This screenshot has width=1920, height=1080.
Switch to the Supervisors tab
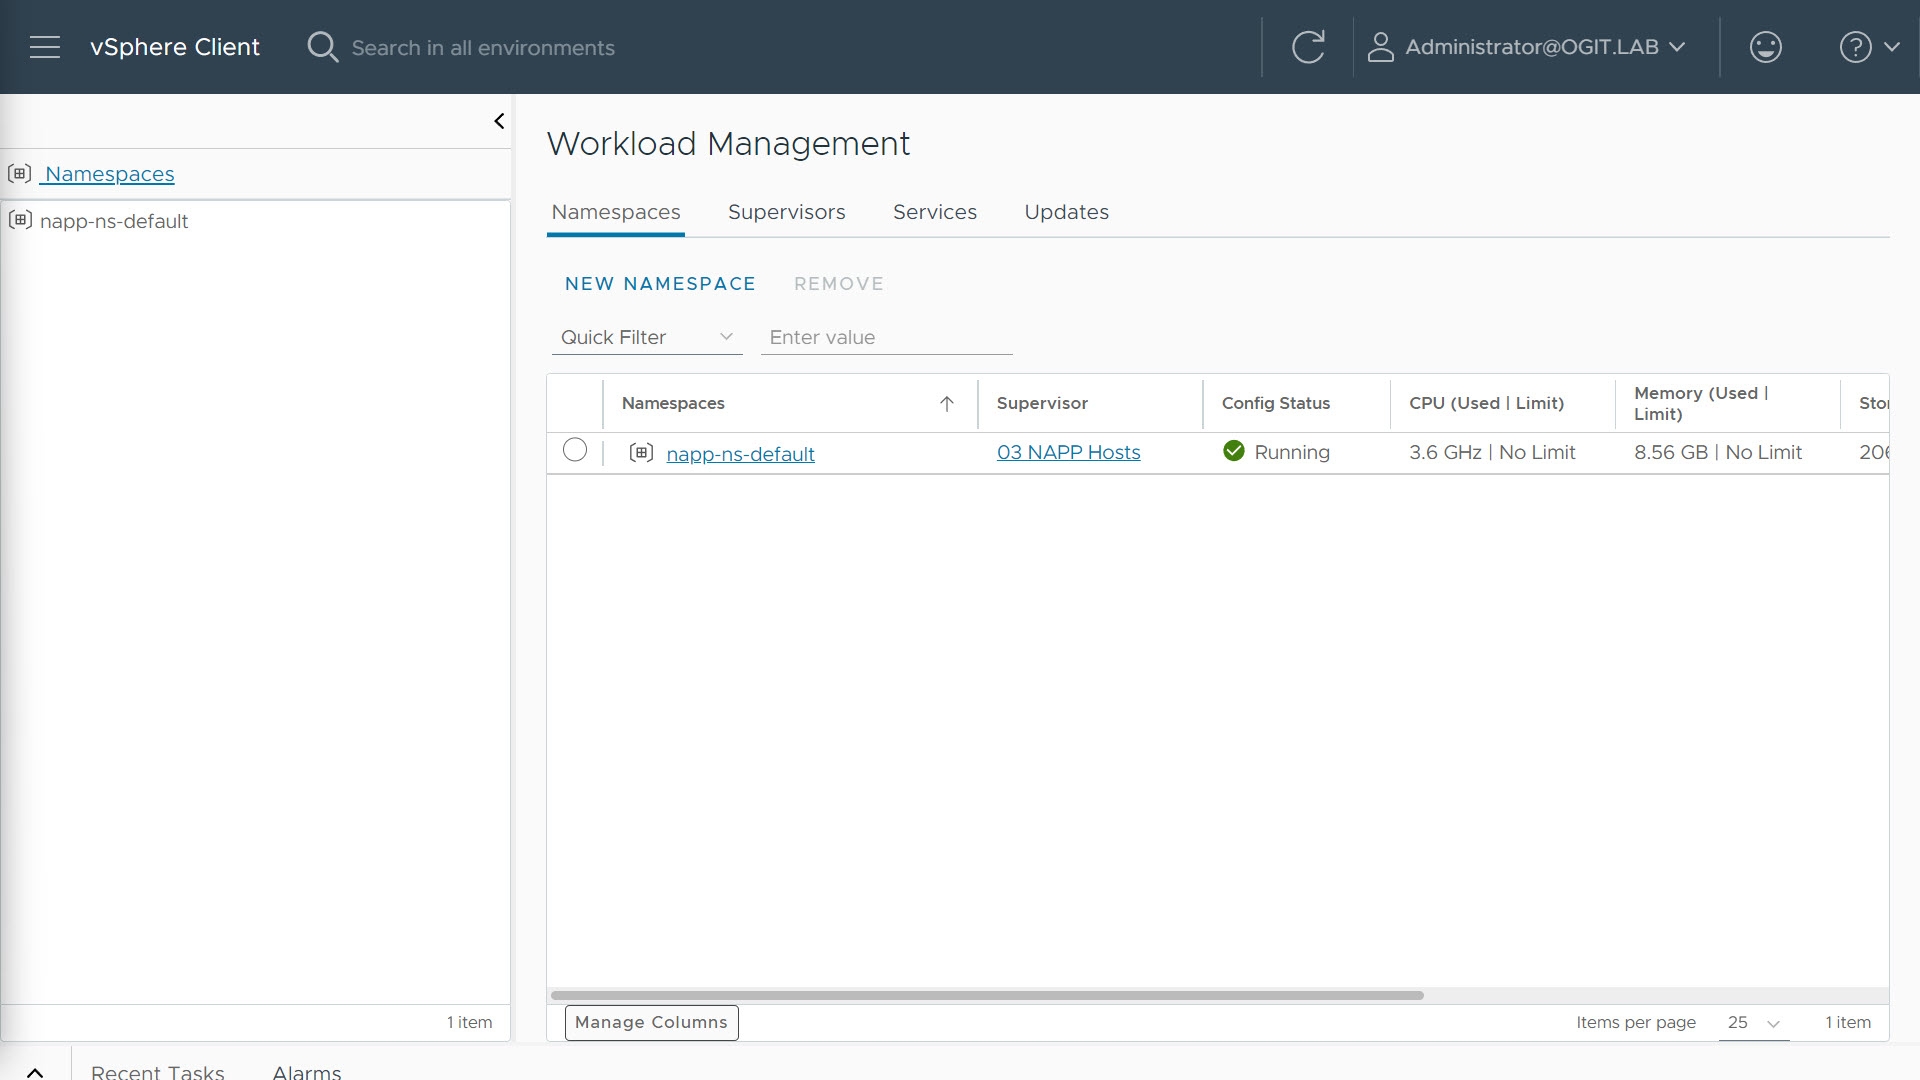[786, 212]
